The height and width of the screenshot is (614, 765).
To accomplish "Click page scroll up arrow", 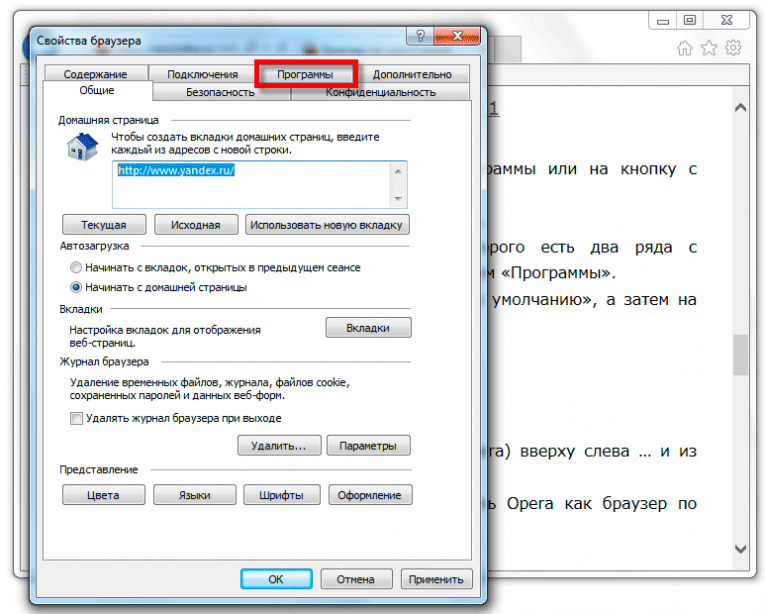I will click(x=740, y=108).
